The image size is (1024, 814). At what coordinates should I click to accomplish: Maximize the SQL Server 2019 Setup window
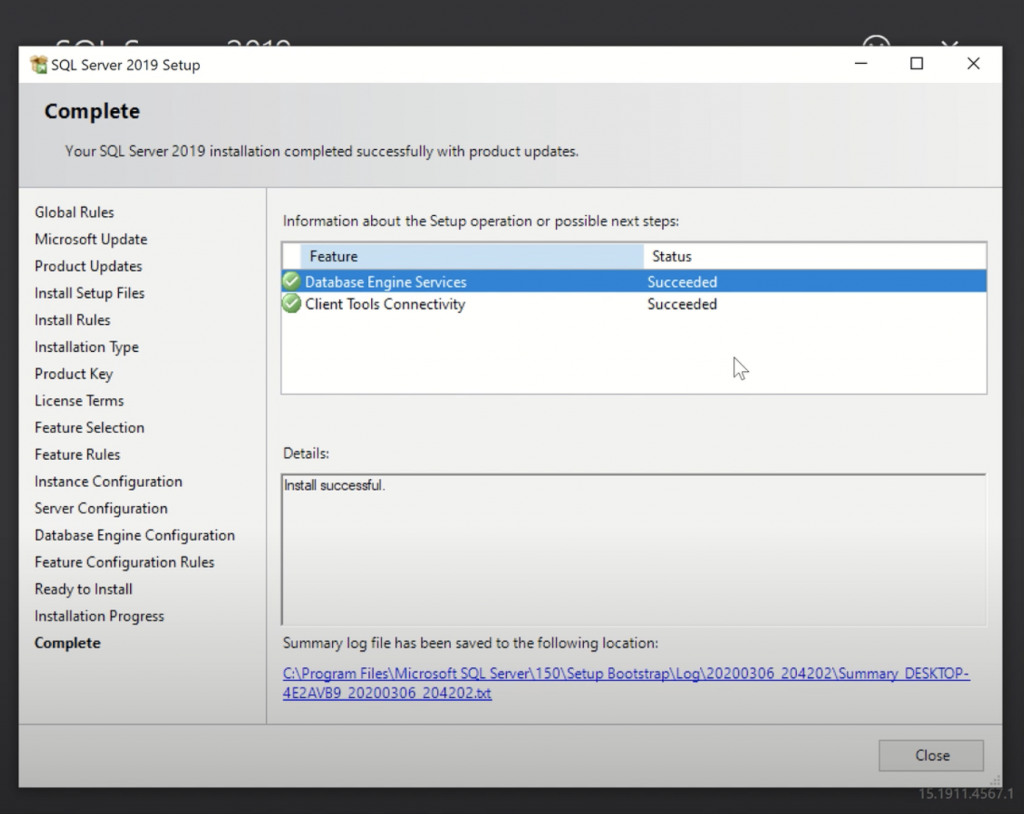[917, 63]
